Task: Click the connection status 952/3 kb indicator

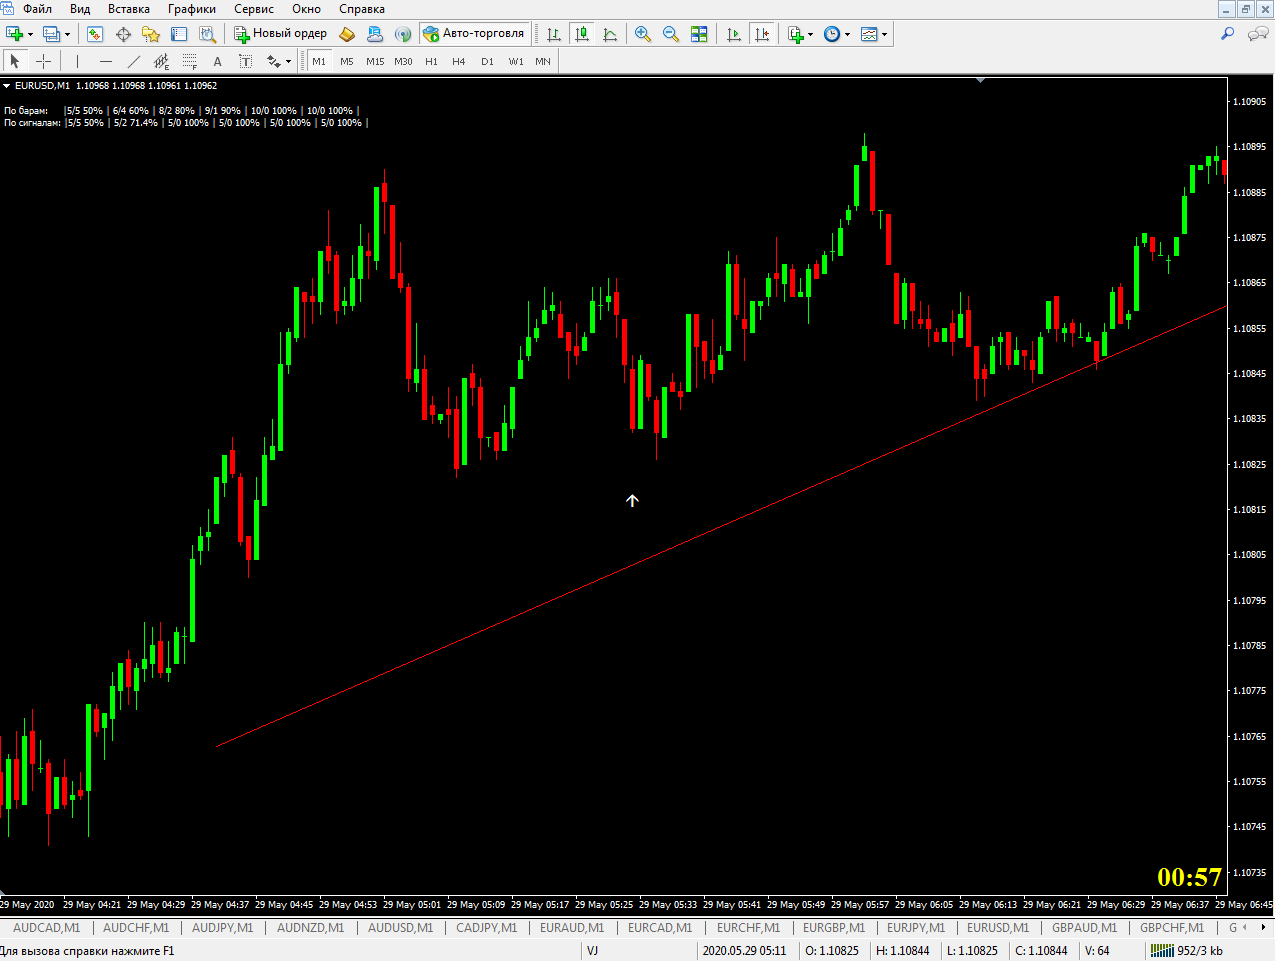Action: [1187, 951]
